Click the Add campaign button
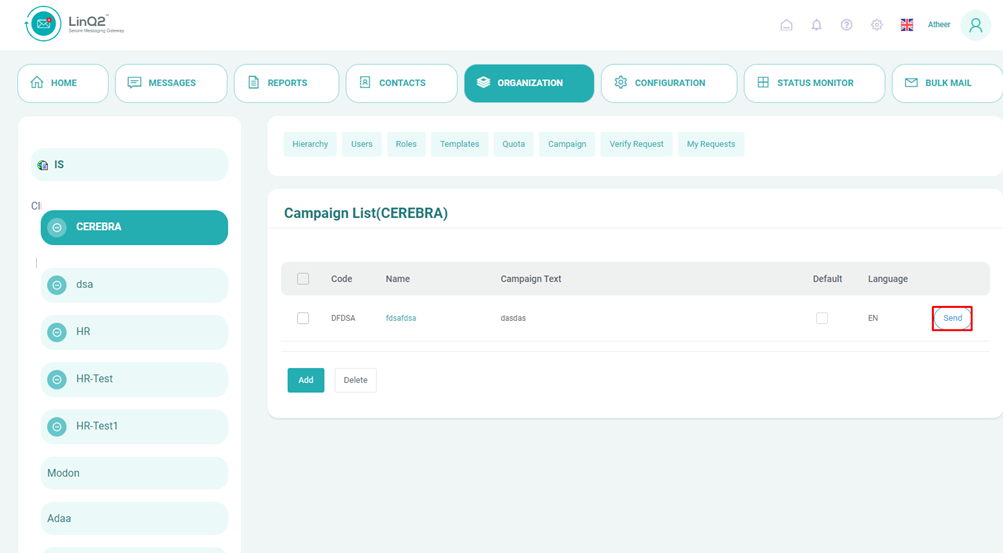 pyautogui.click(x=306, y=380)
